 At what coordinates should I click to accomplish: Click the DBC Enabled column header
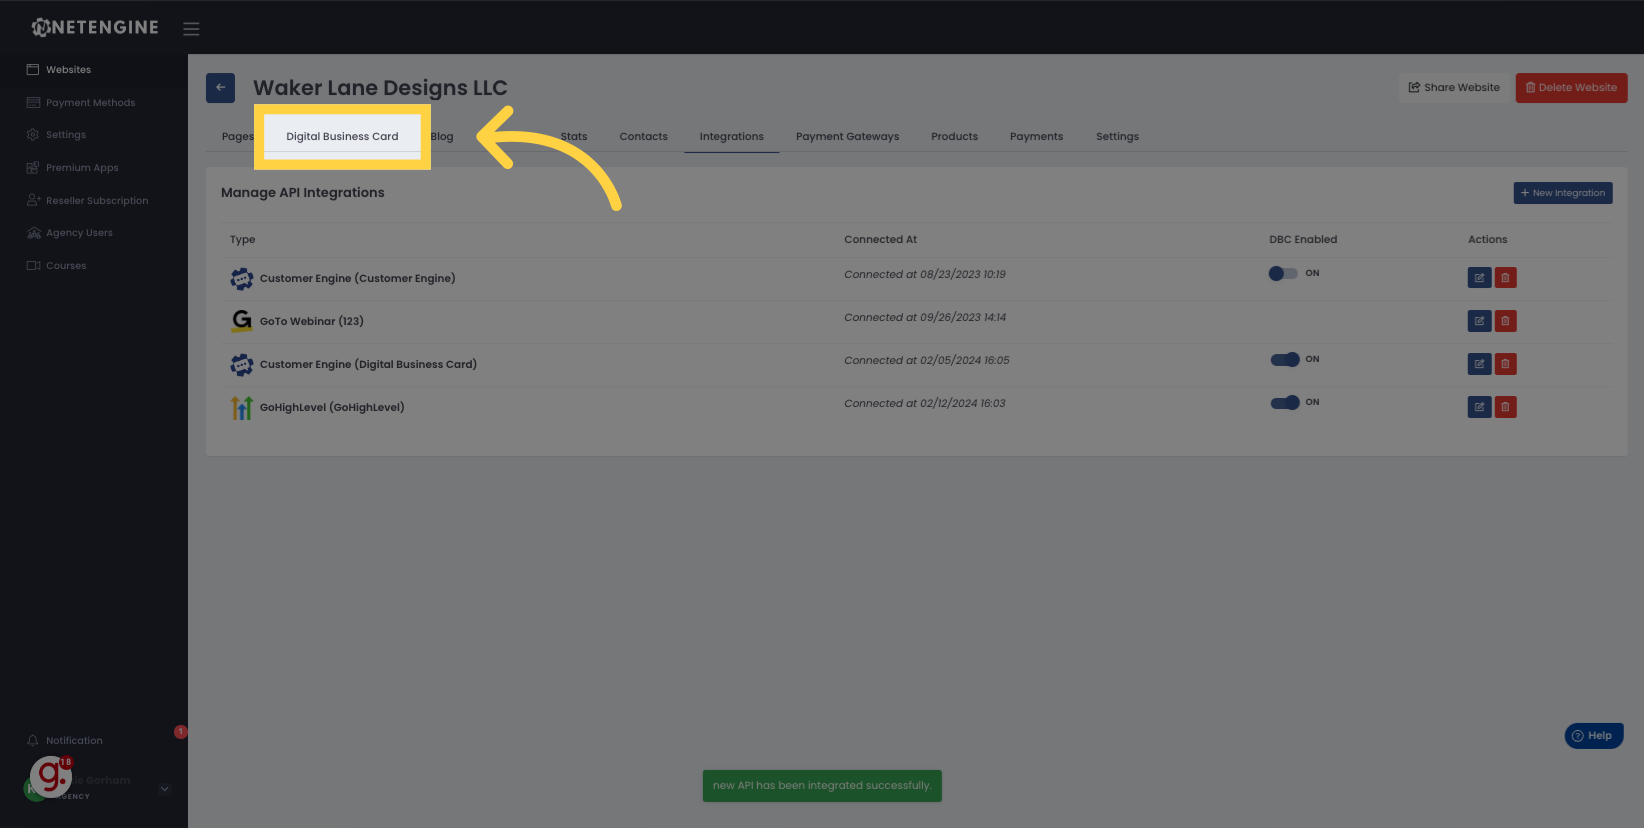pos(1303,239)
